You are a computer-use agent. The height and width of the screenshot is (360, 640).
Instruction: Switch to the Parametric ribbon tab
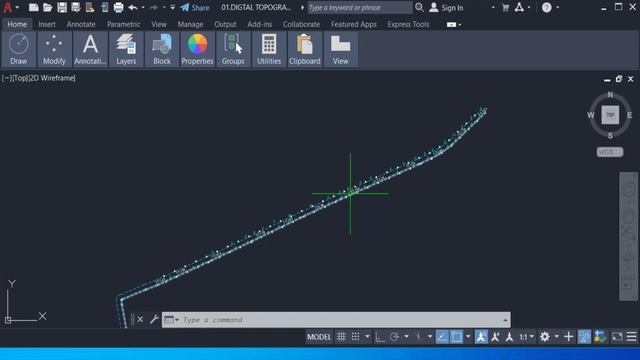pos(124,24)
